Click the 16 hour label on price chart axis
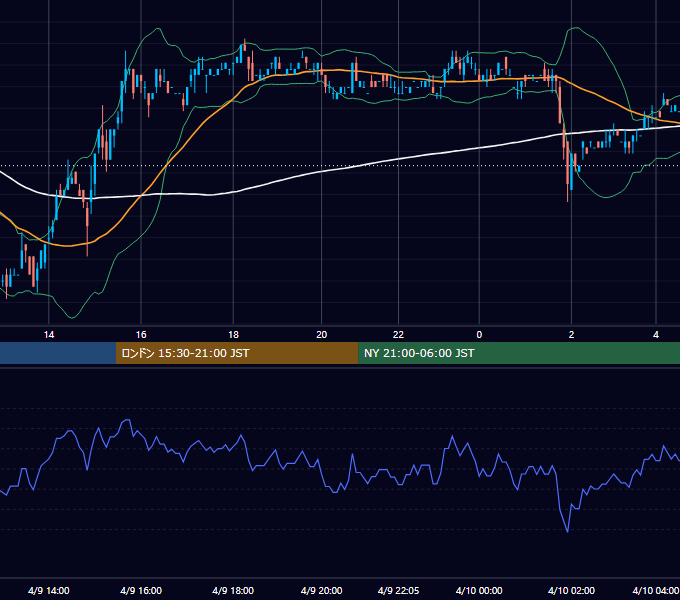Viewport: 680px width, 600px height. (x=141, y=335)
